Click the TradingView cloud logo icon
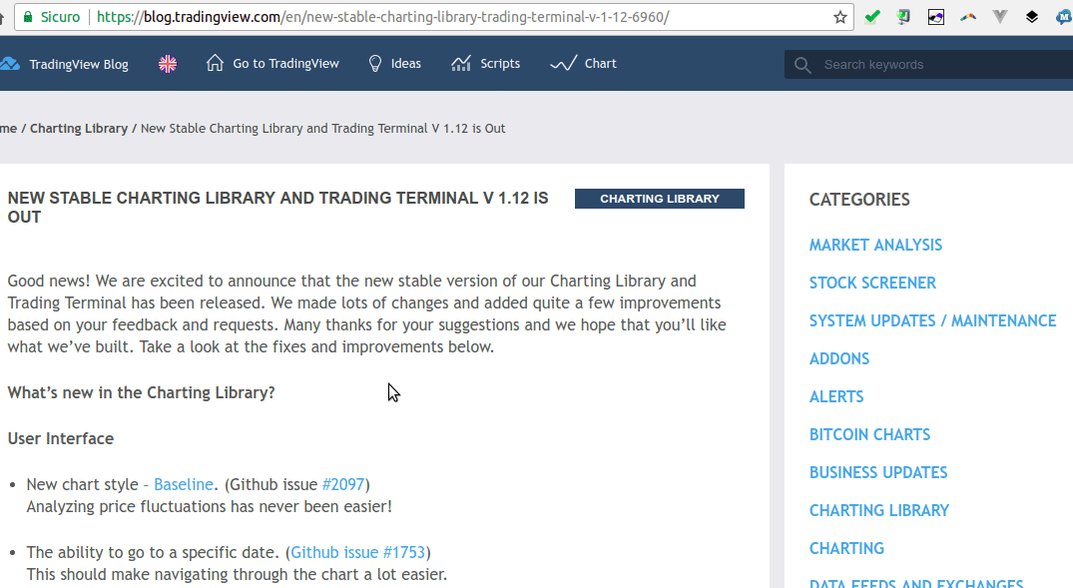This screenshot has height=588, width=1073. click(x=10, y=64)
